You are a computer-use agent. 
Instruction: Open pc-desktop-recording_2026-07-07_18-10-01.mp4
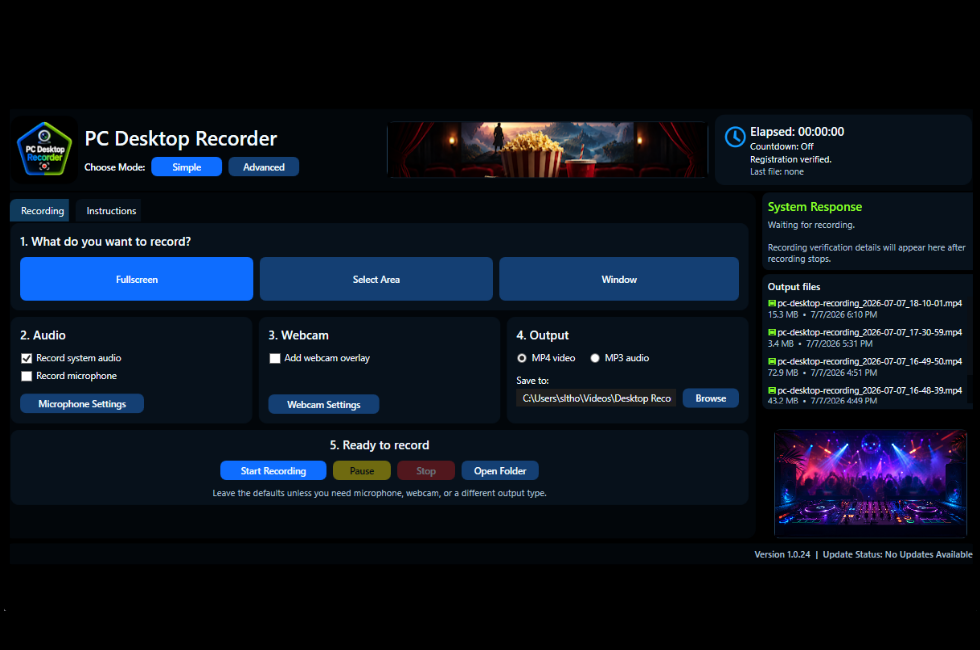click(x=869, y=303)
